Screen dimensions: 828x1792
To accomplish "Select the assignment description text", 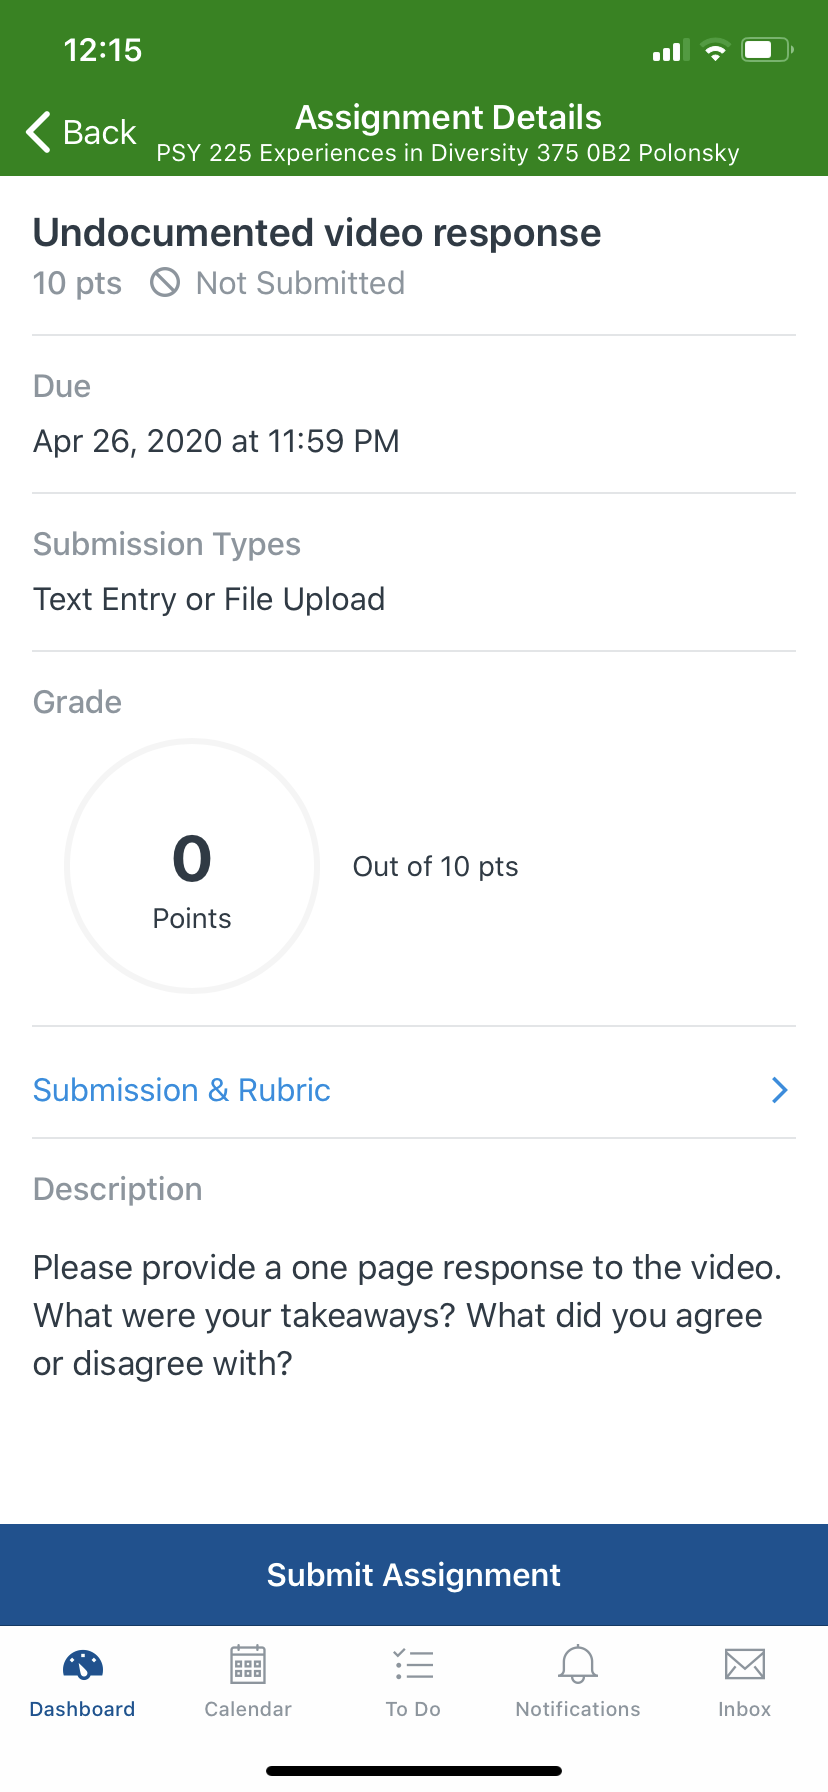I will coord(408,1316).
